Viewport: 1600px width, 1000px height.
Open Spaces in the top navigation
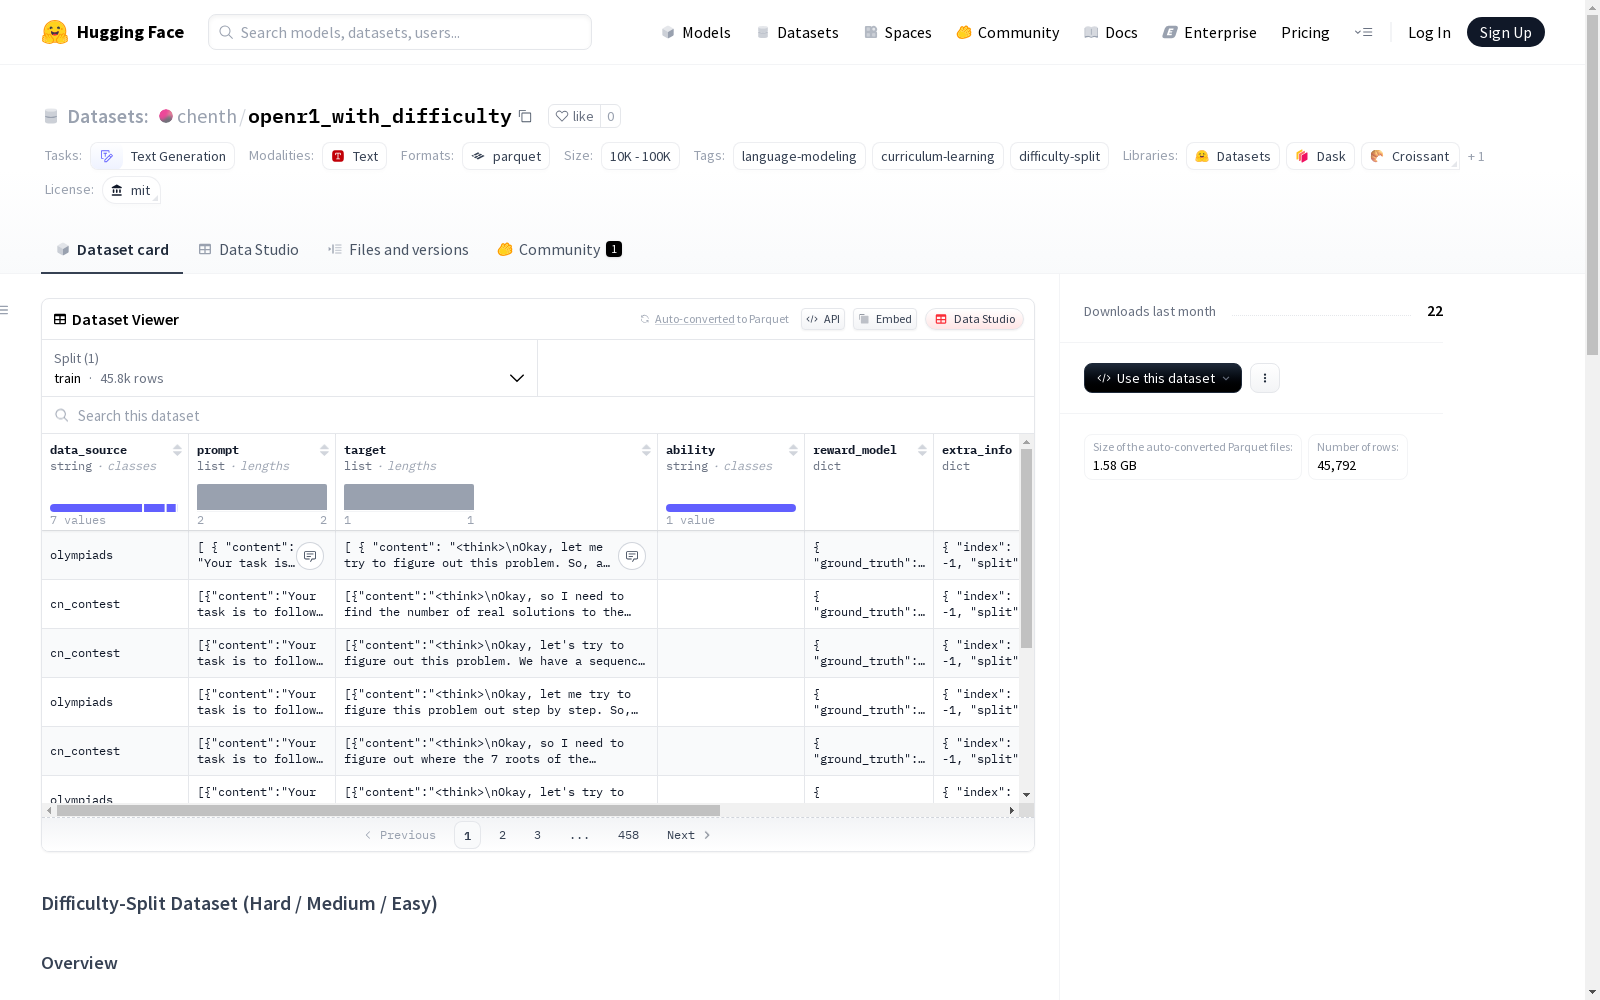pos(898,32)
